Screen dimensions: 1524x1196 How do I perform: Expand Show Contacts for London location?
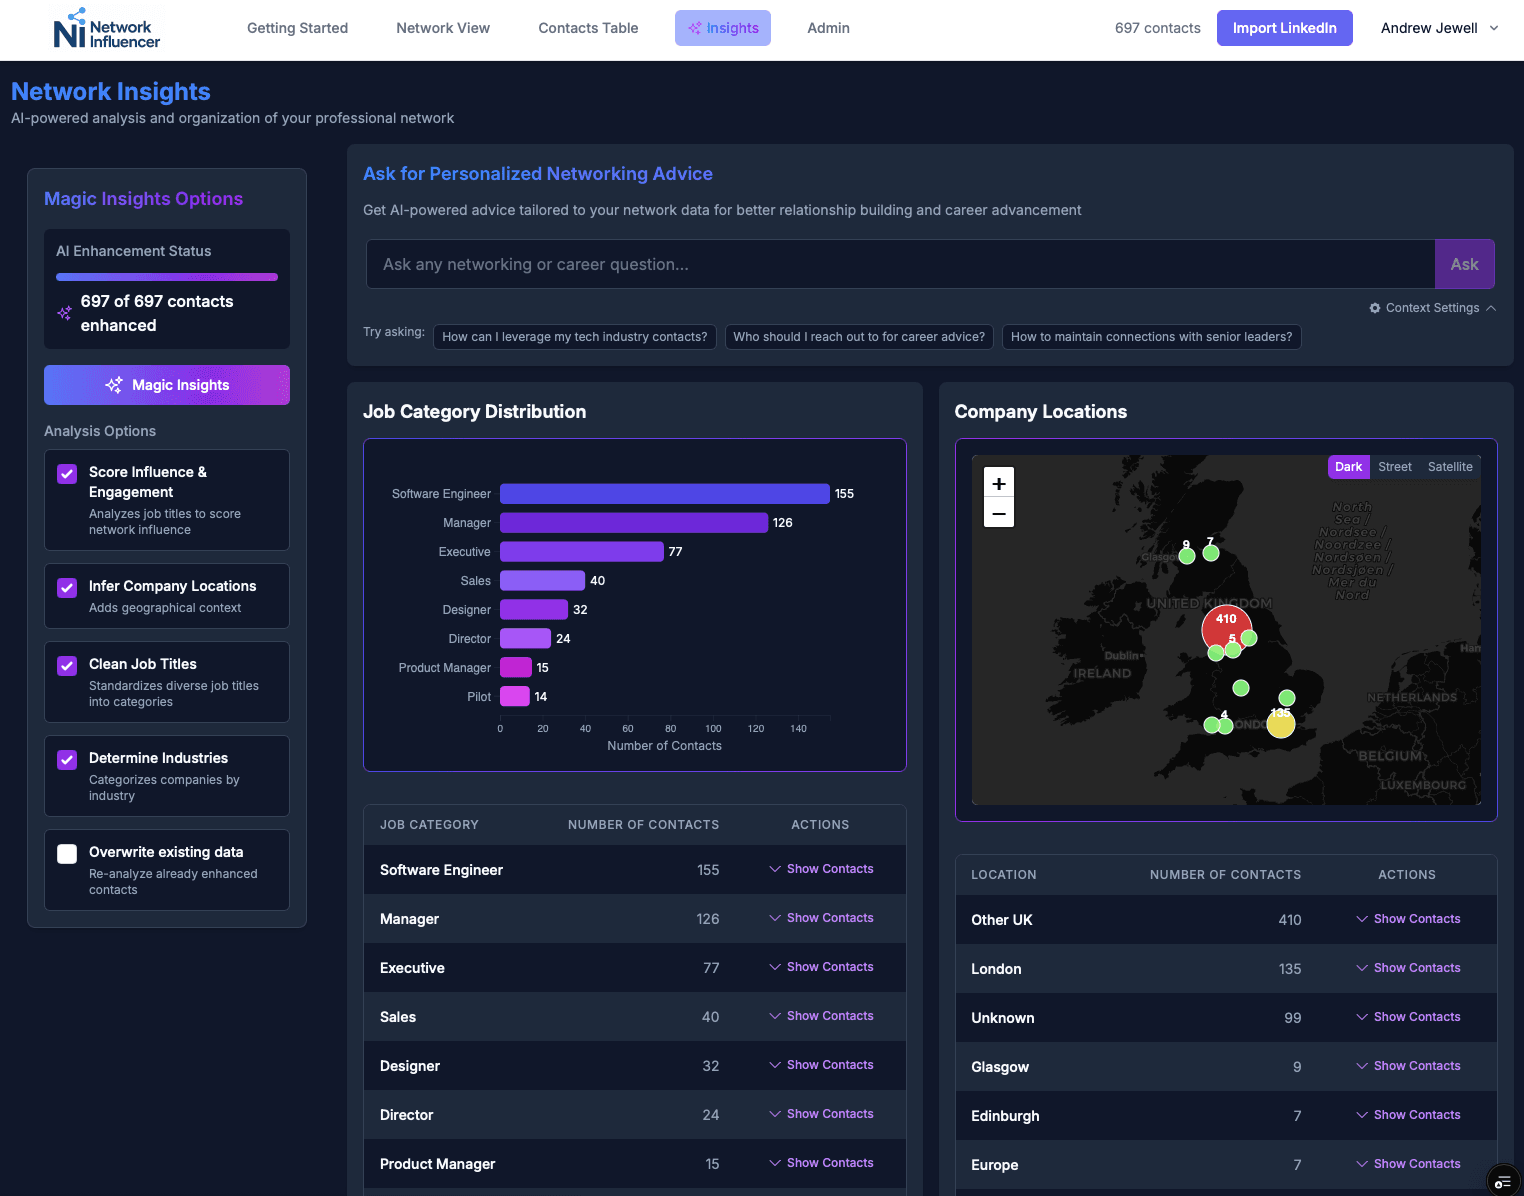(1408, 968)
